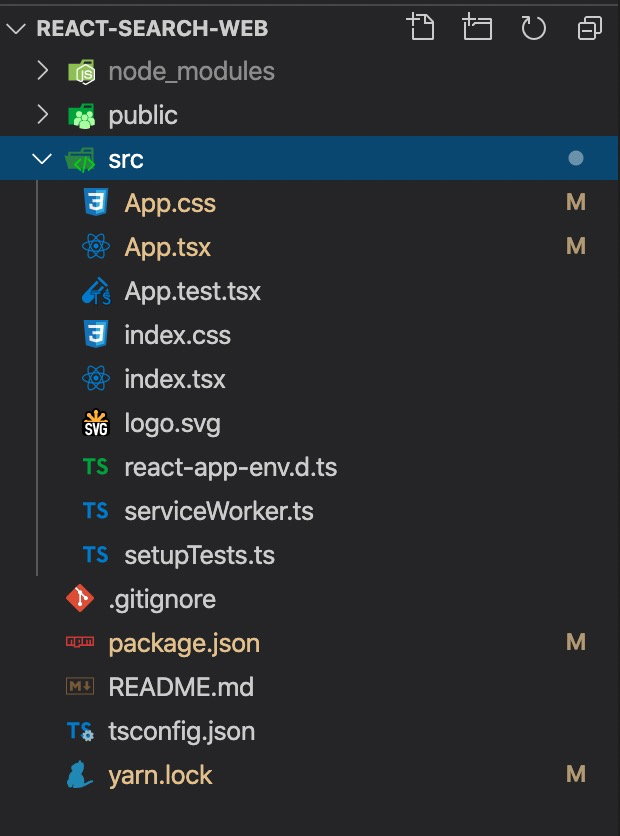Click the modified dot badge on src
This screenshot has width=620, height=836.
(x=576, y=158)
